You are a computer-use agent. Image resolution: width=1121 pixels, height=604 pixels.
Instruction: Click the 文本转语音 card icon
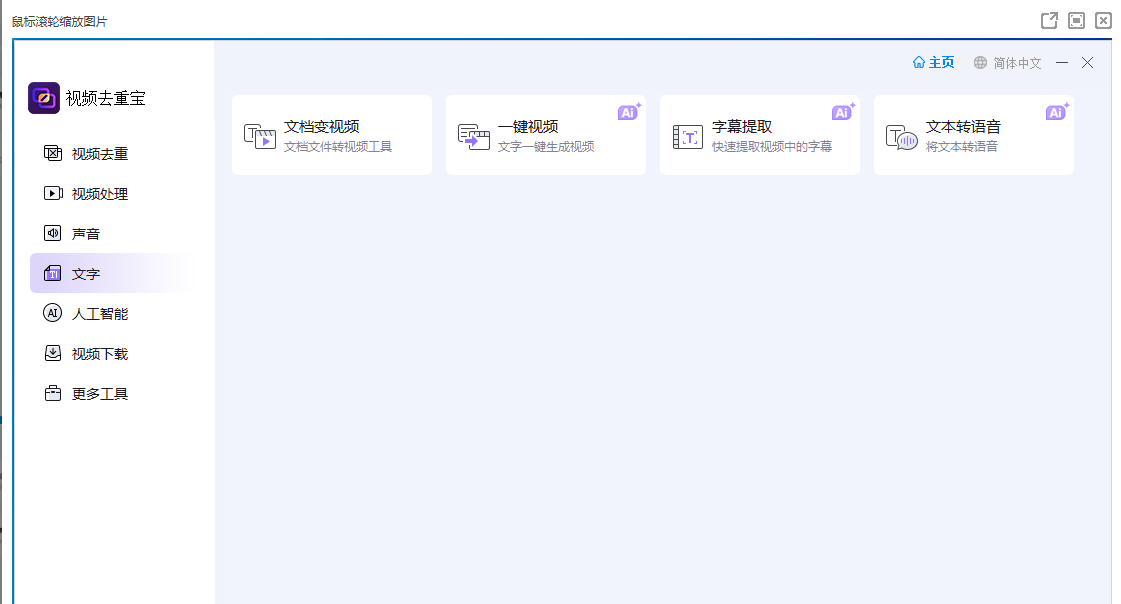coord(901,137)
